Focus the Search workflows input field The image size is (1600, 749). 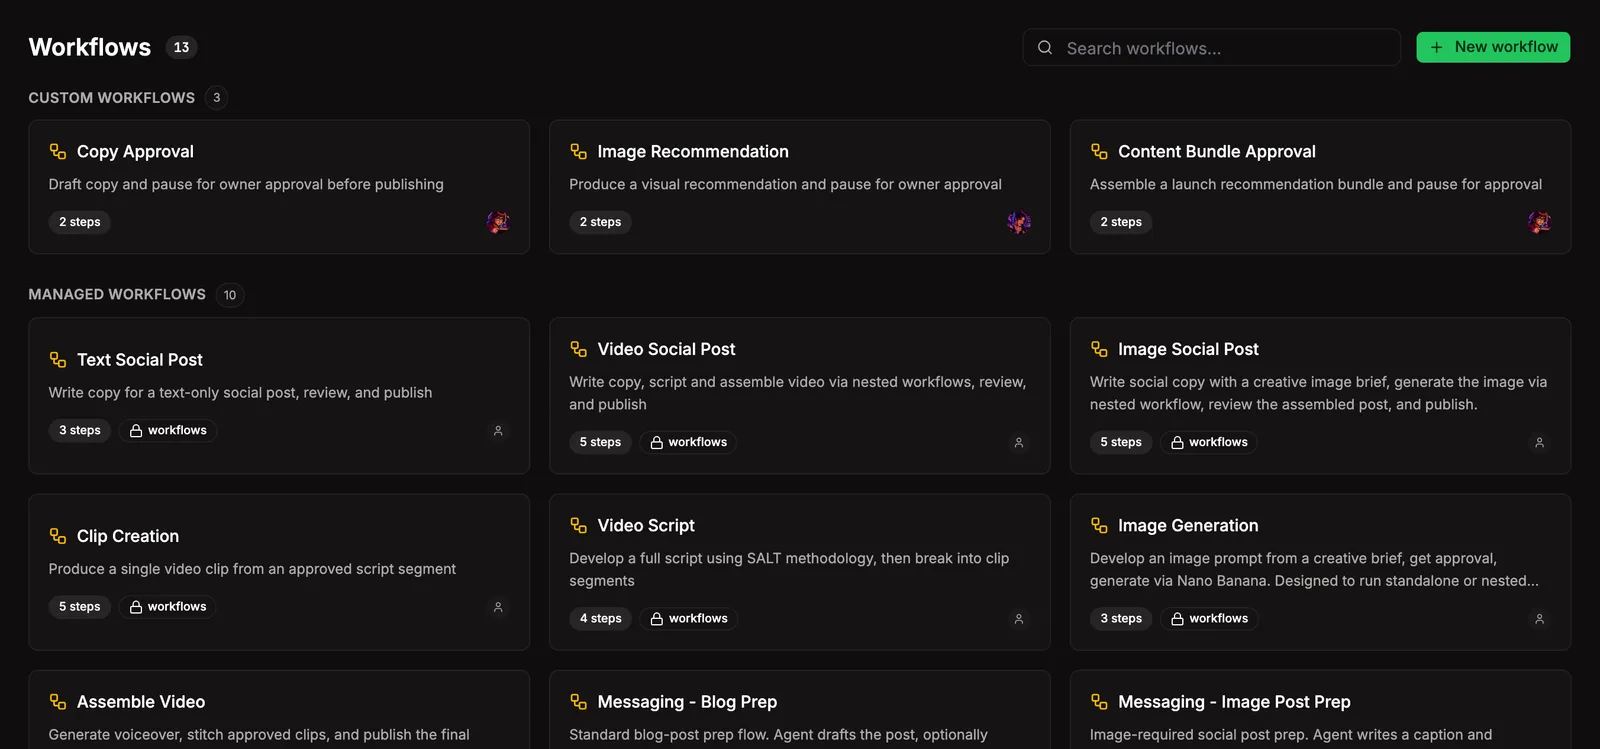coord(1211,47)
